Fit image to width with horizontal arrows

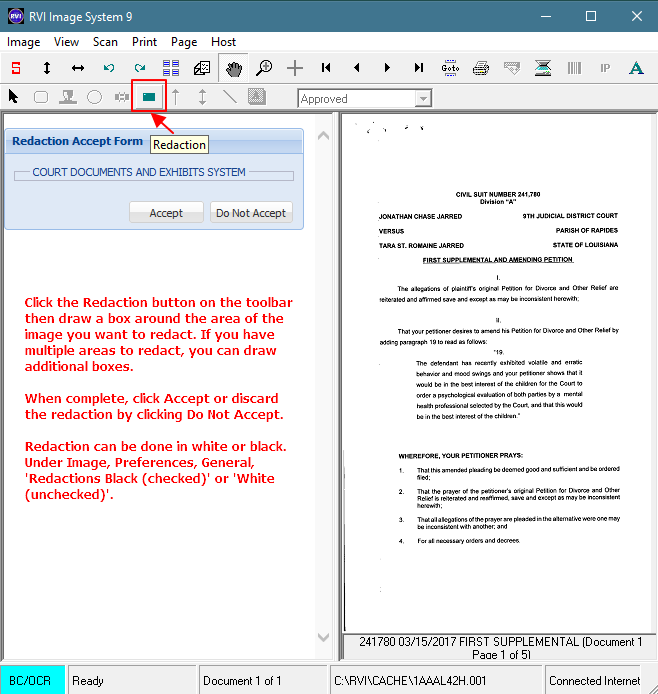78,68
